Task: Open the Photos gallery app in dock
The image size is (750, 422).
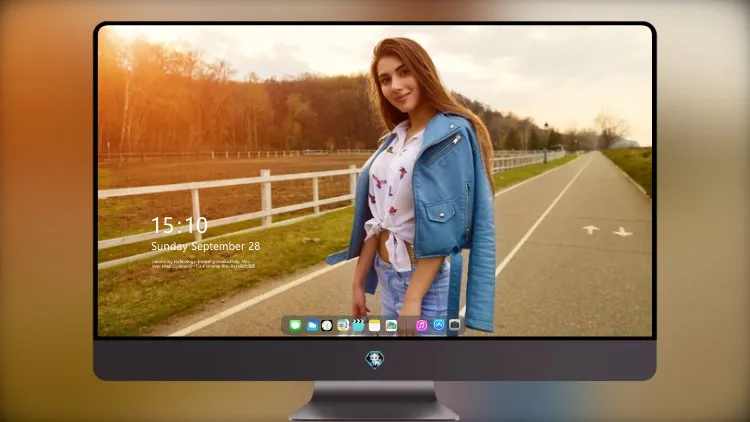Action: (391, 326)
